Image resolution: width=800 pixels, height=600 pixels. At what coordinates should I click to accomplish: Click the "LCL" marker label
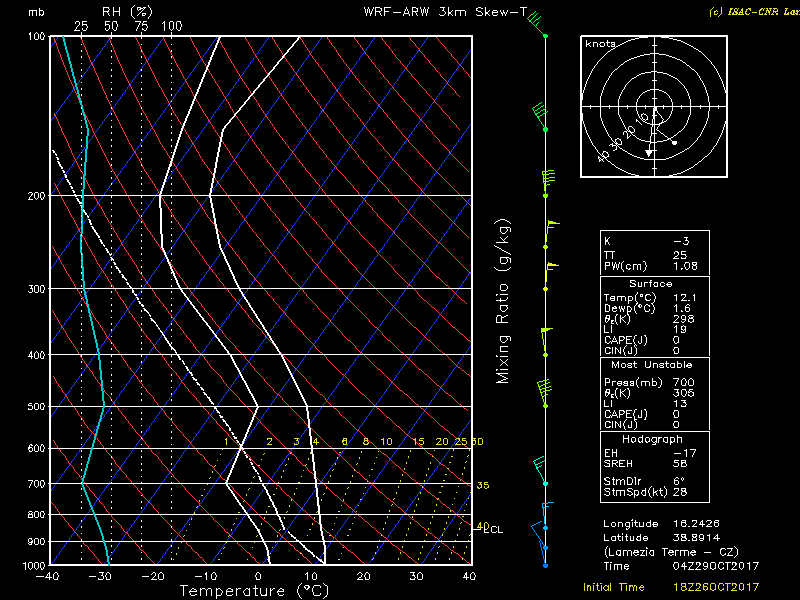point(493,530)
